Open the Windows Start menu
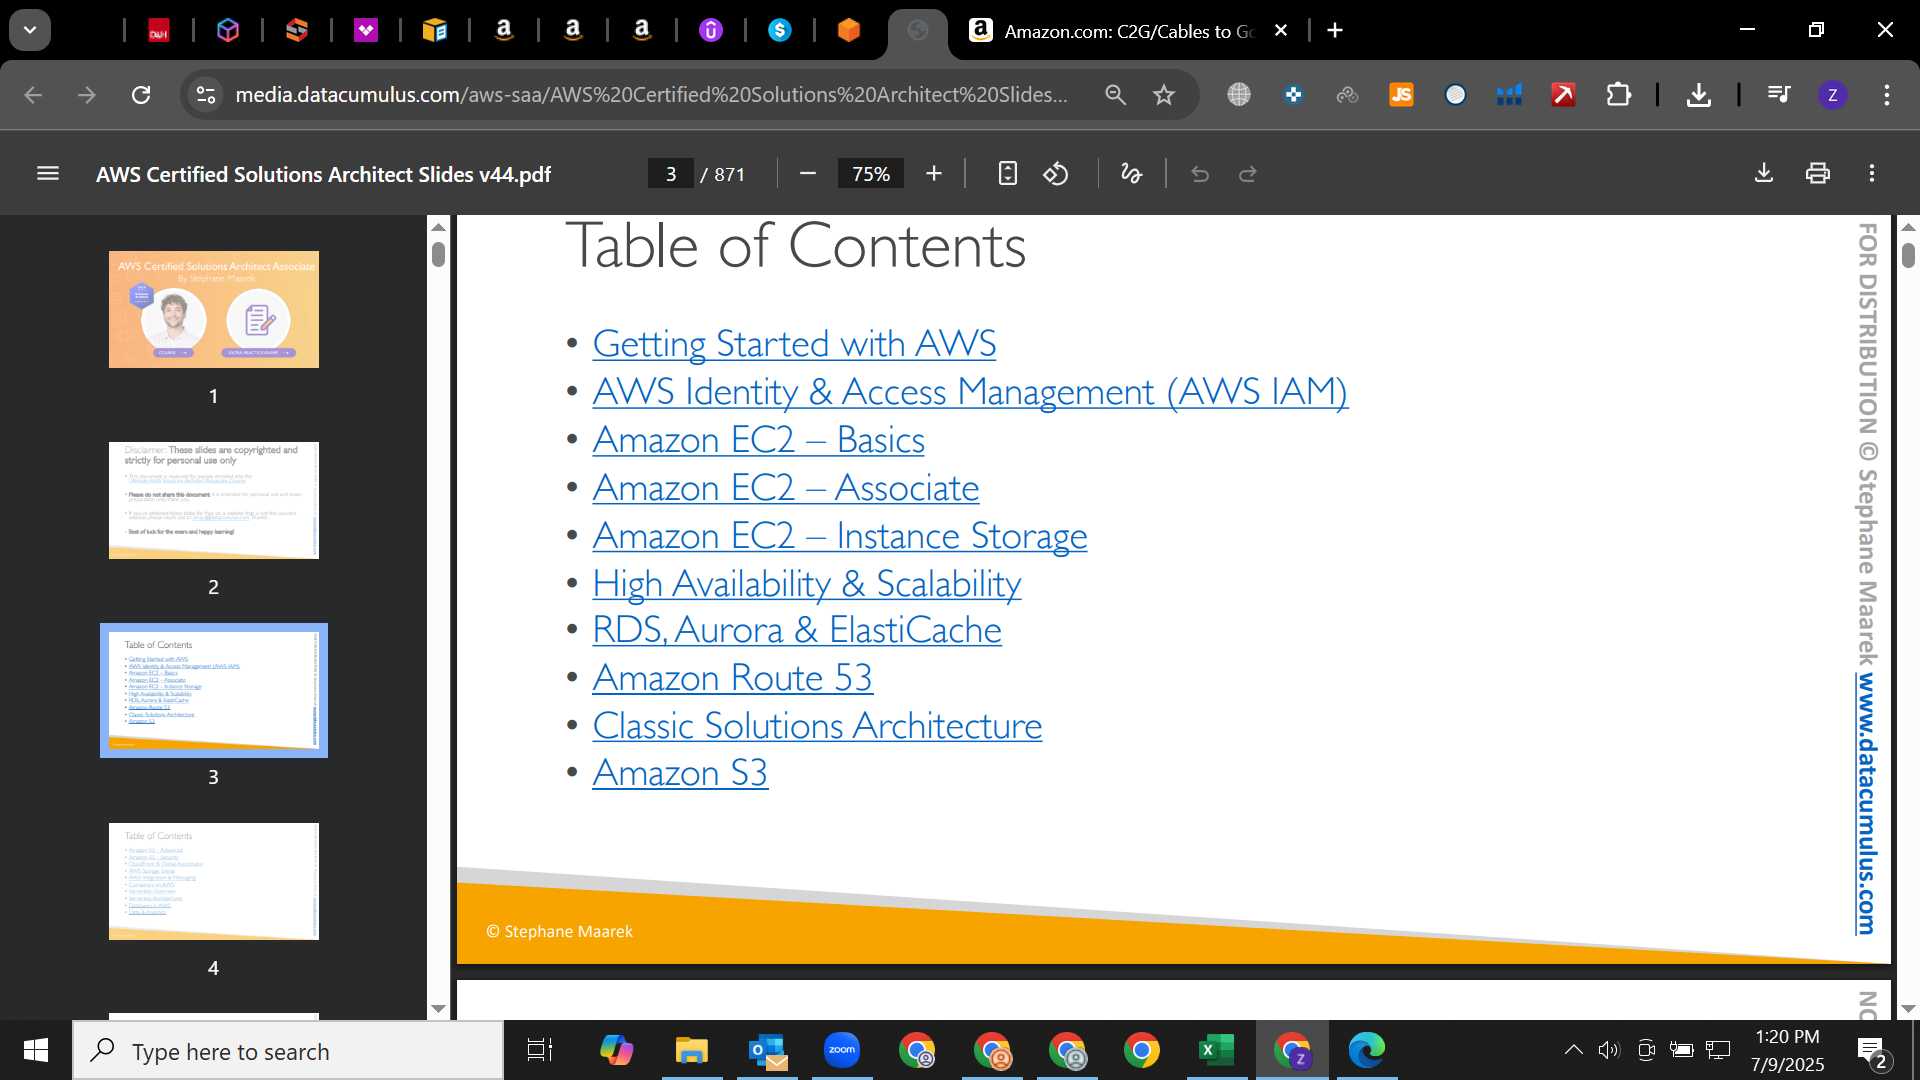The image size is (1920, 1080). coord(36,1051)
